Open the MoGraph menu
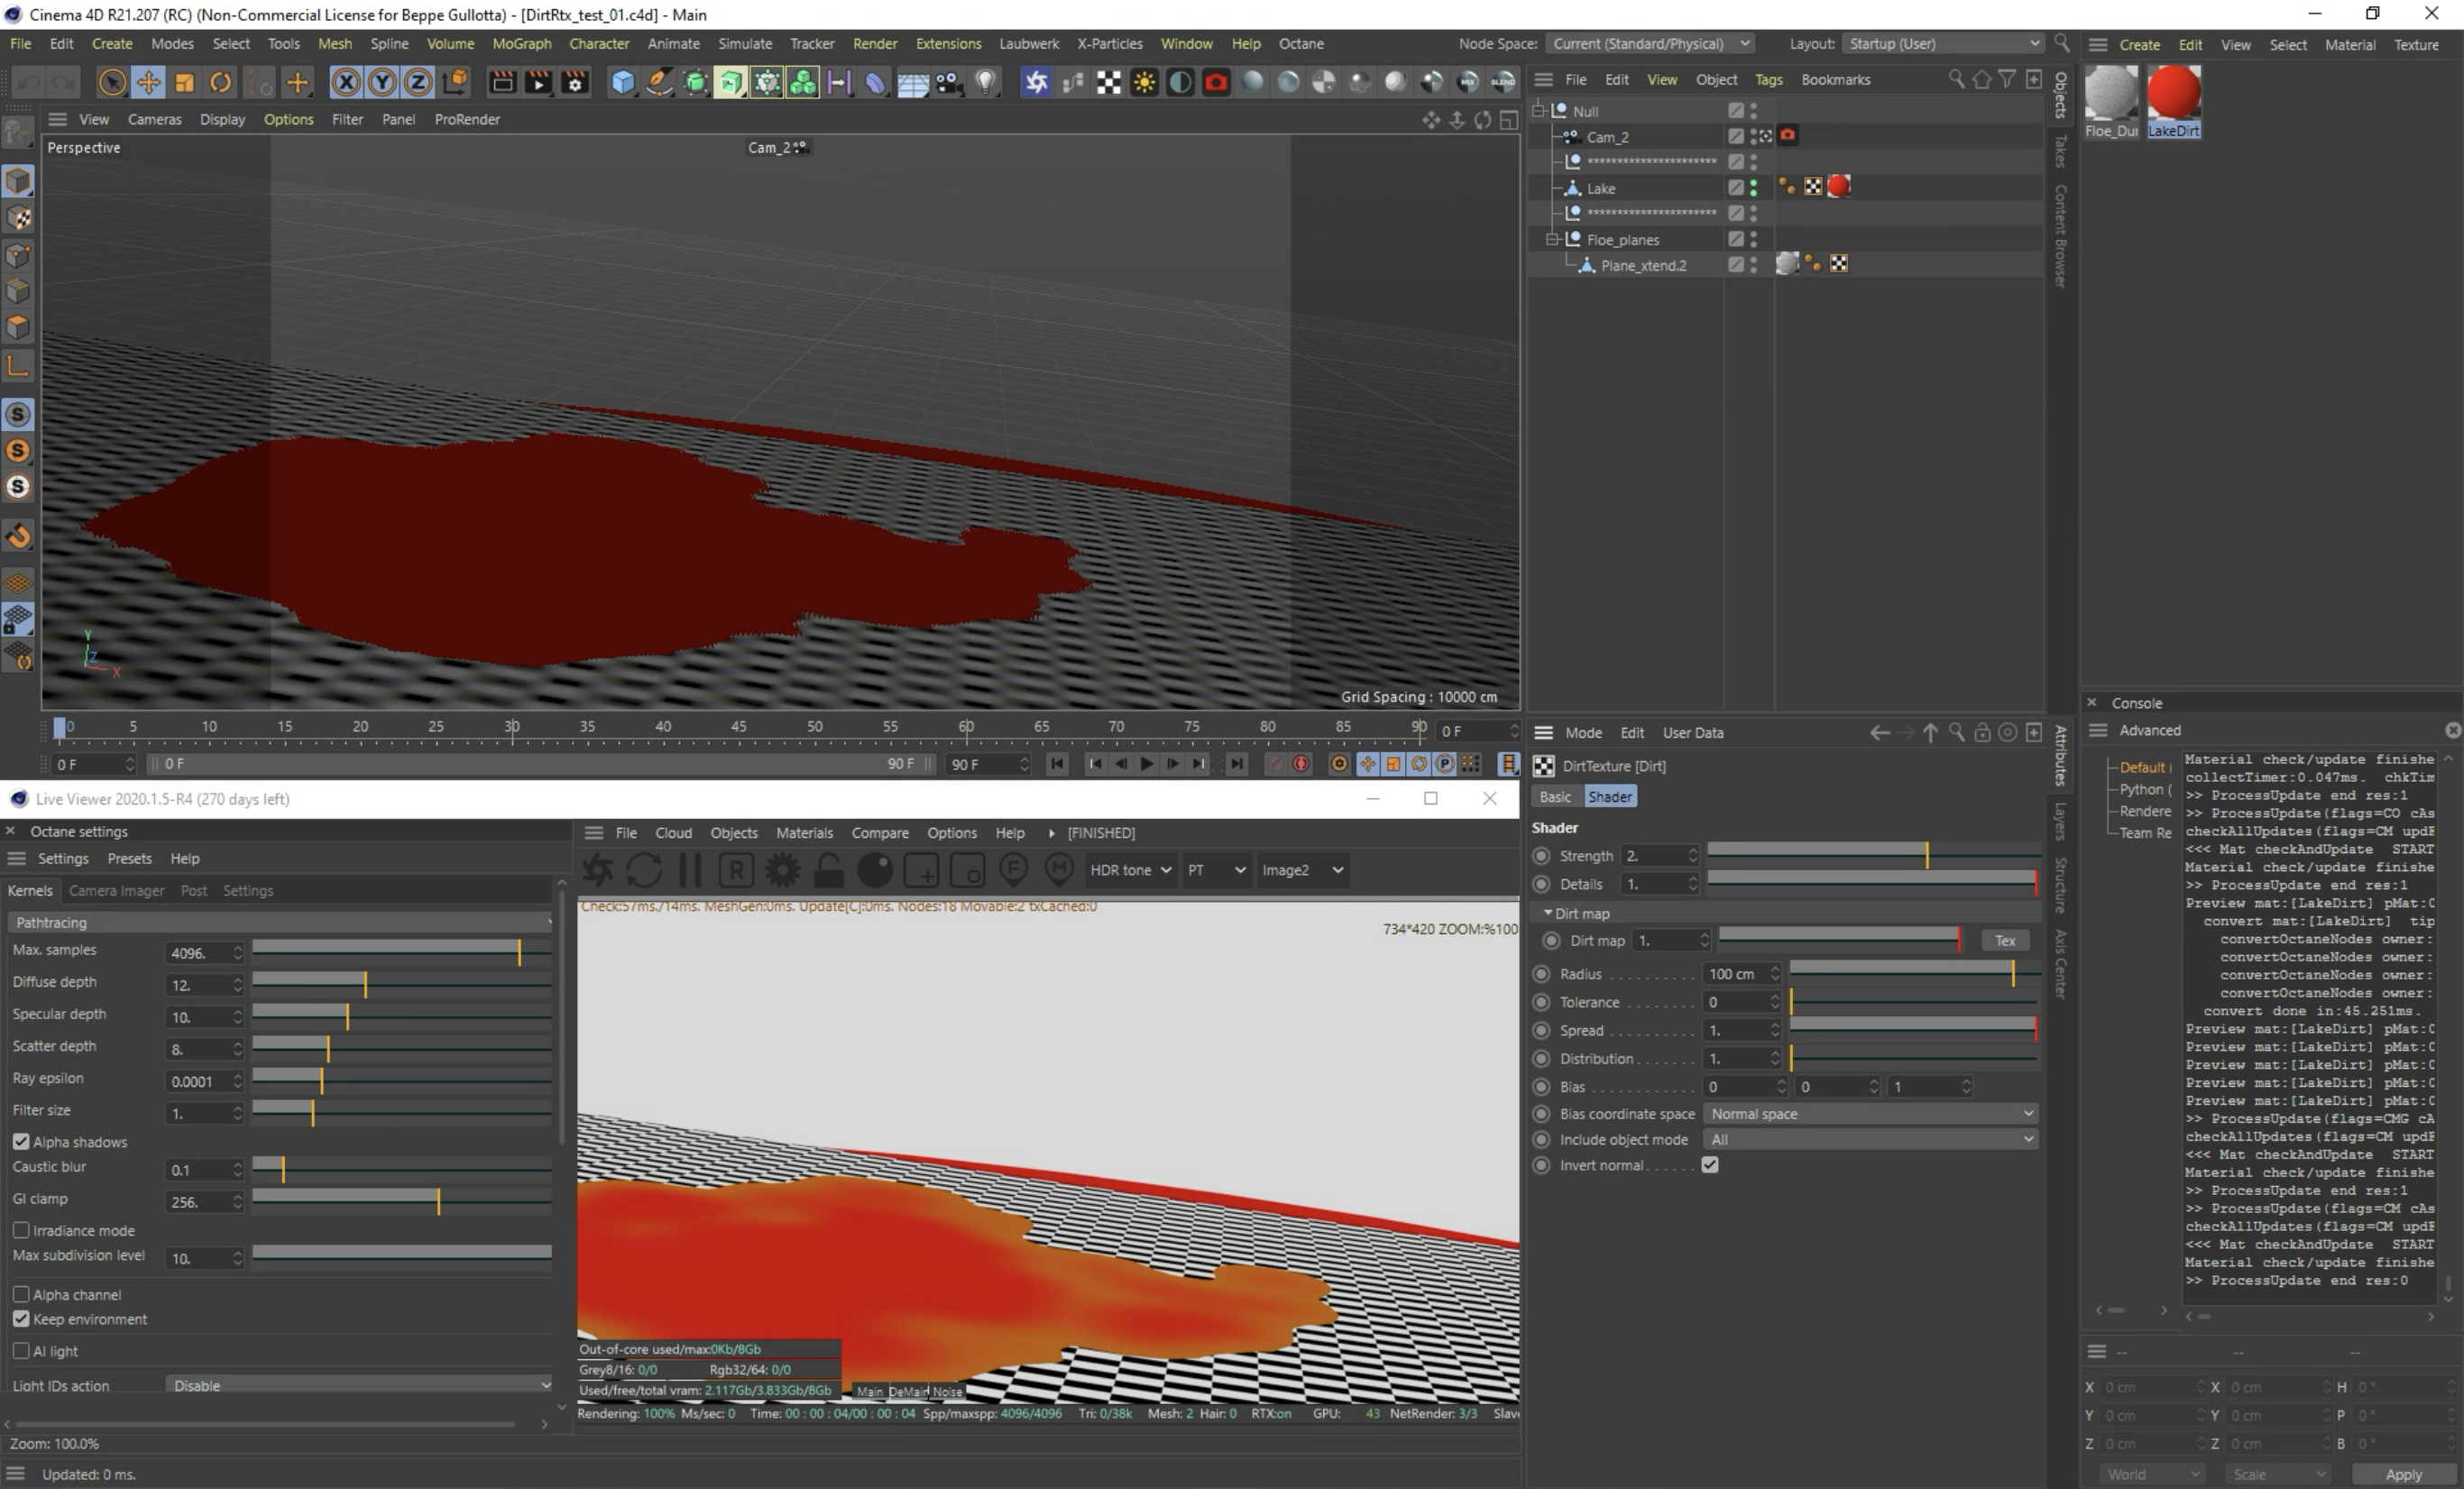This screenshot has width=2464, height=1489. [521, 44]
